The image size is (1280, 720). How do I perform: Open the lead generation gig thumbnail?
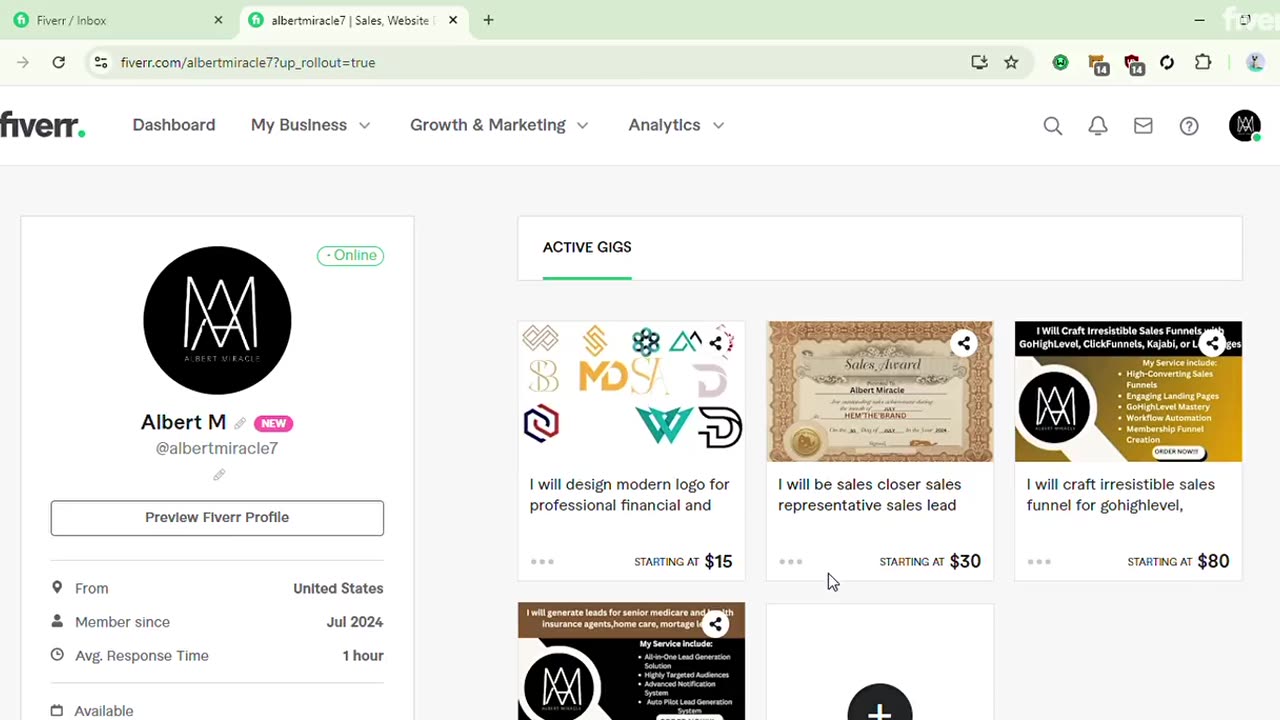(x=631, y=661)
